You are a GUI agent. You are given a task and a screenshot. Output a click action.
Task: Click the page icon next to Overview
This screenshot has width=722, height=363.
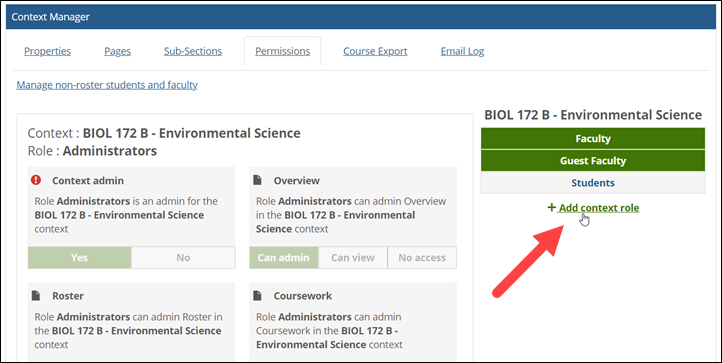(257, 180)
